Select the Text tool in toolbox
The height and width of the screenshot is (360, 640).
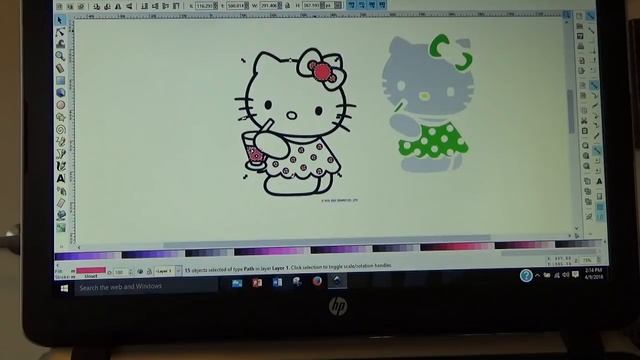[x=61, y=178]
